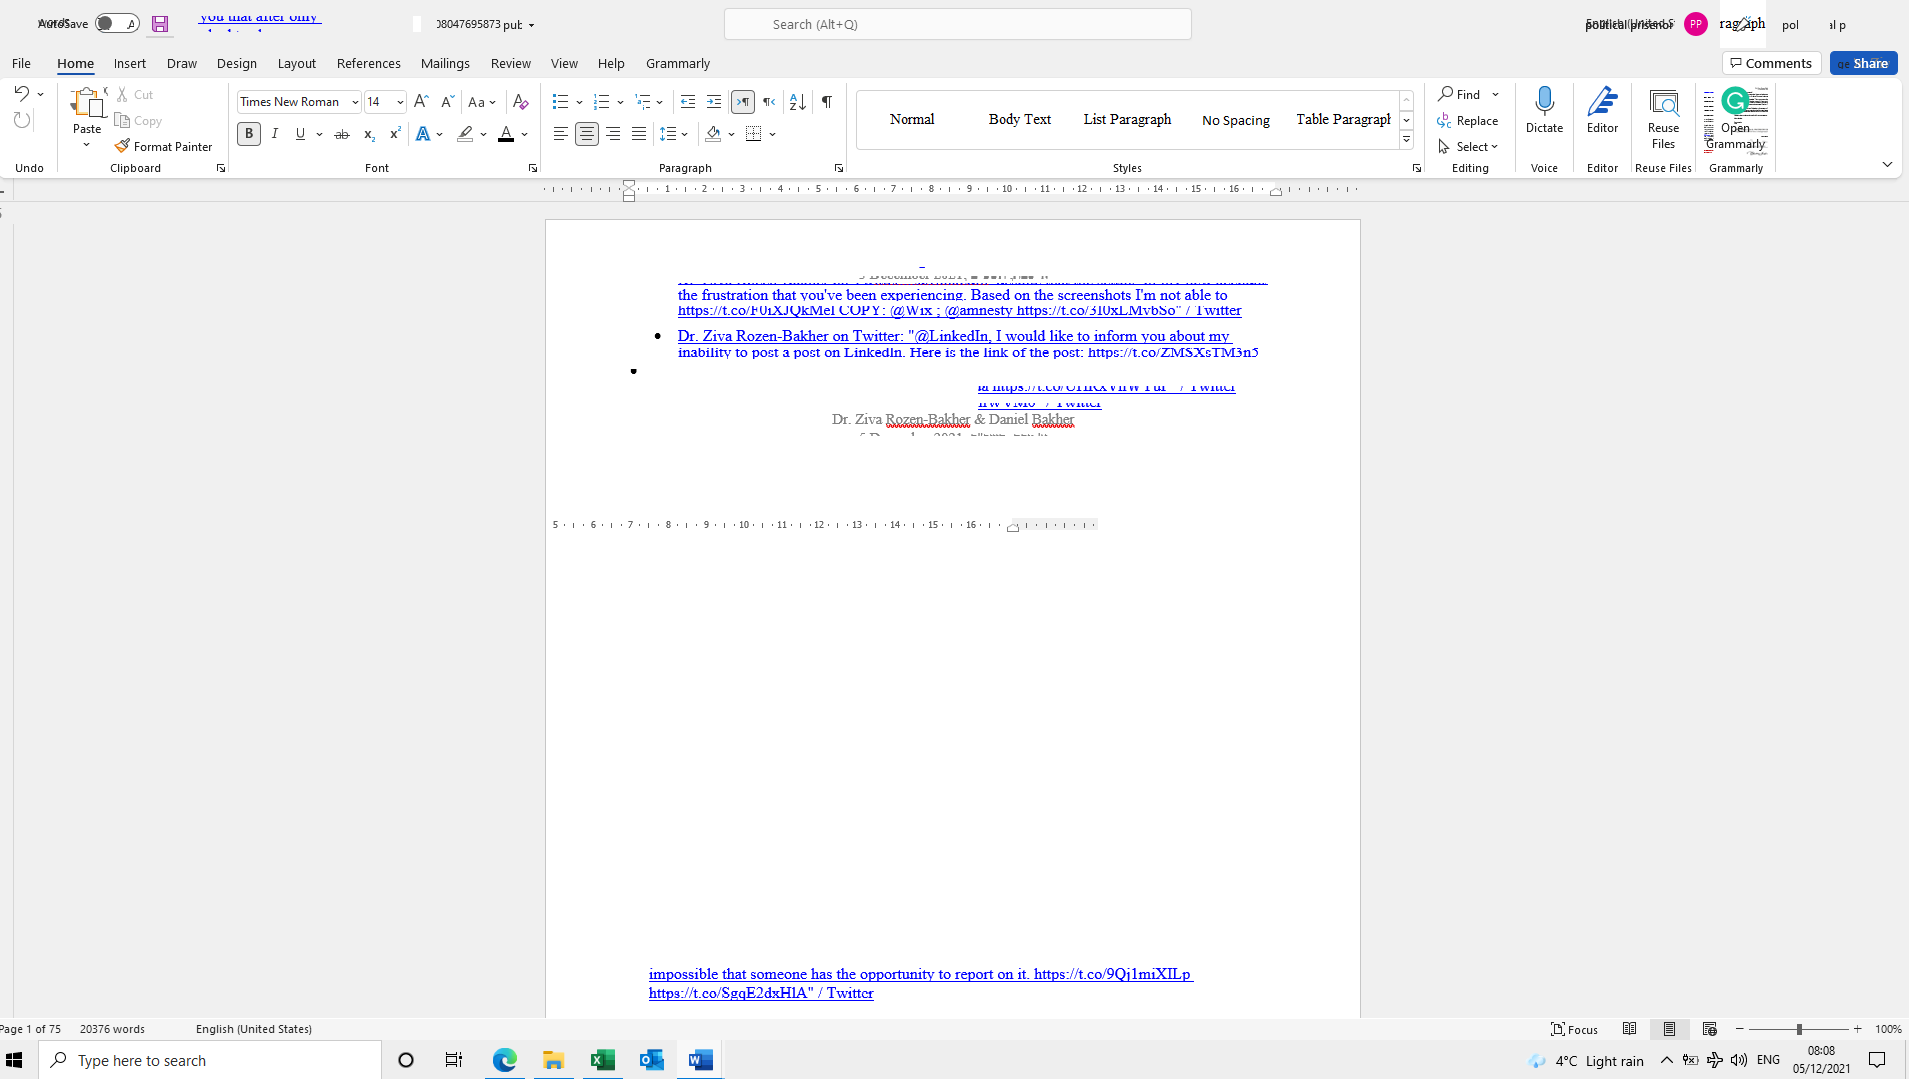Enable centered paragraph alignment
The image size is (1909, 1079).
587,133
